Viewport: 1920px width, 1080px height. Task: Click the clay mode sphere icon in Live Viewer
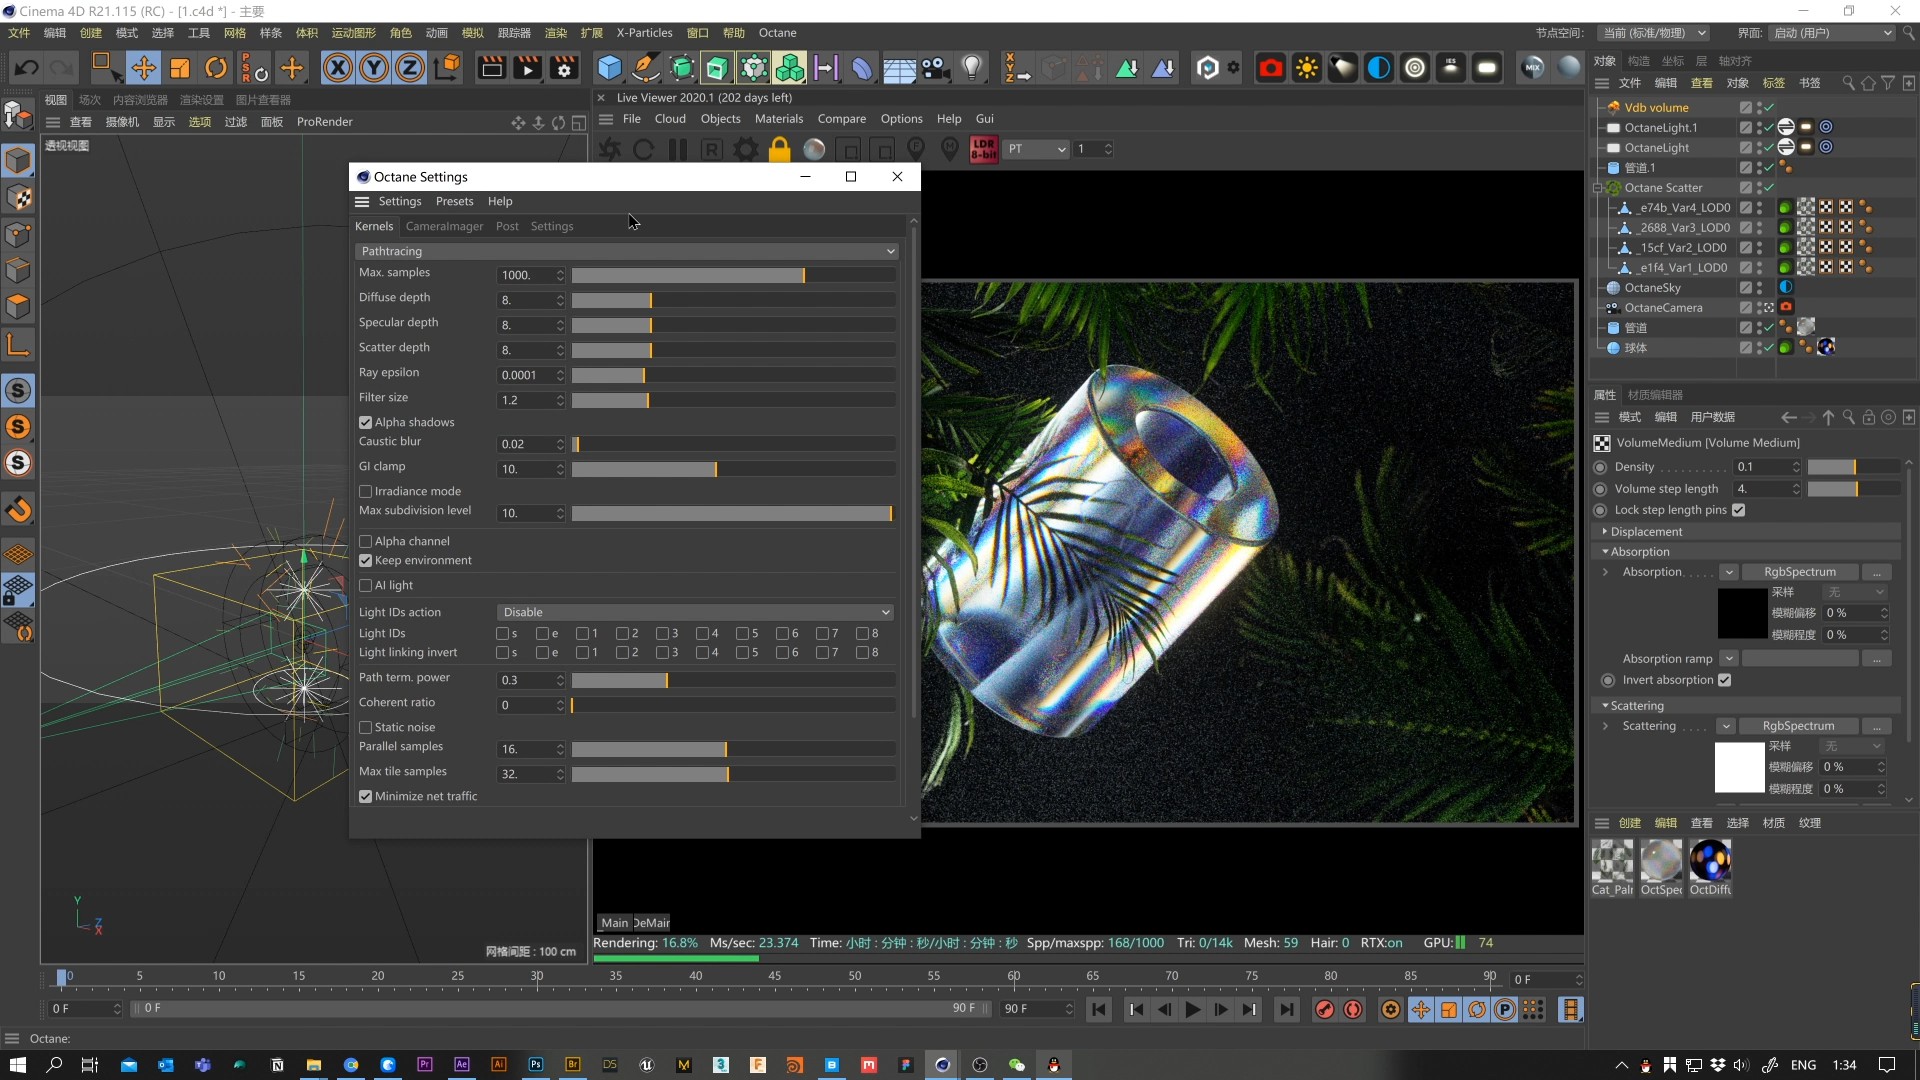click(x=814, y=149)
